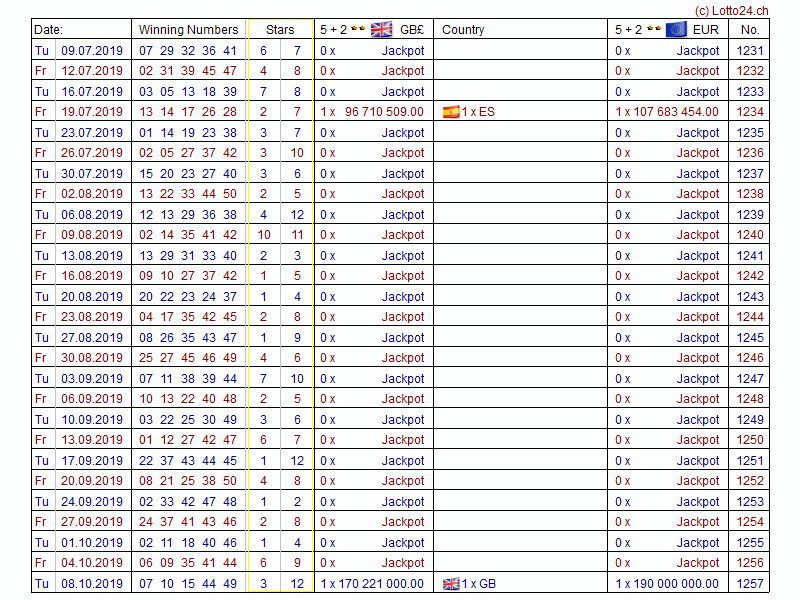Click the Spanish flag beside 1 x ES

point(452,112)
